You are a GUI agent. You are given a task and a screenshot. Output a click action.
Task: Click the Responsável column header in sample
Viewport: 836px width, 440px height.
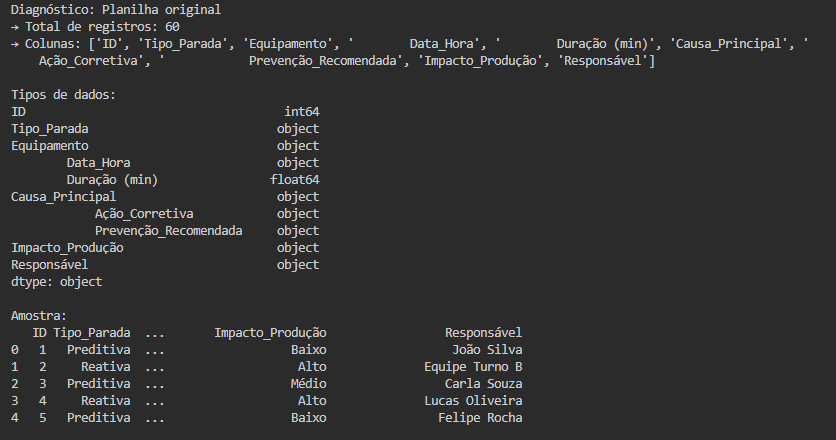pos(484,333)
